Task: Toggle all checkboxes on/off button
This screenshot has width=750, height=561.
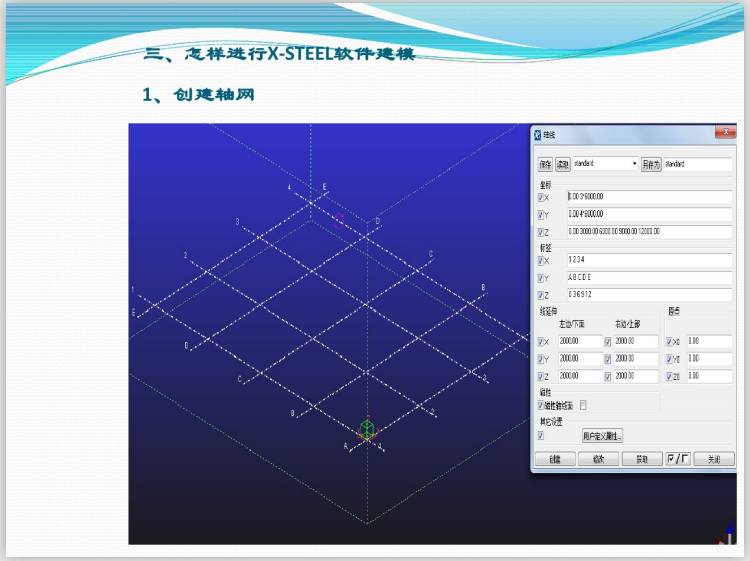Action: (678, 459)
